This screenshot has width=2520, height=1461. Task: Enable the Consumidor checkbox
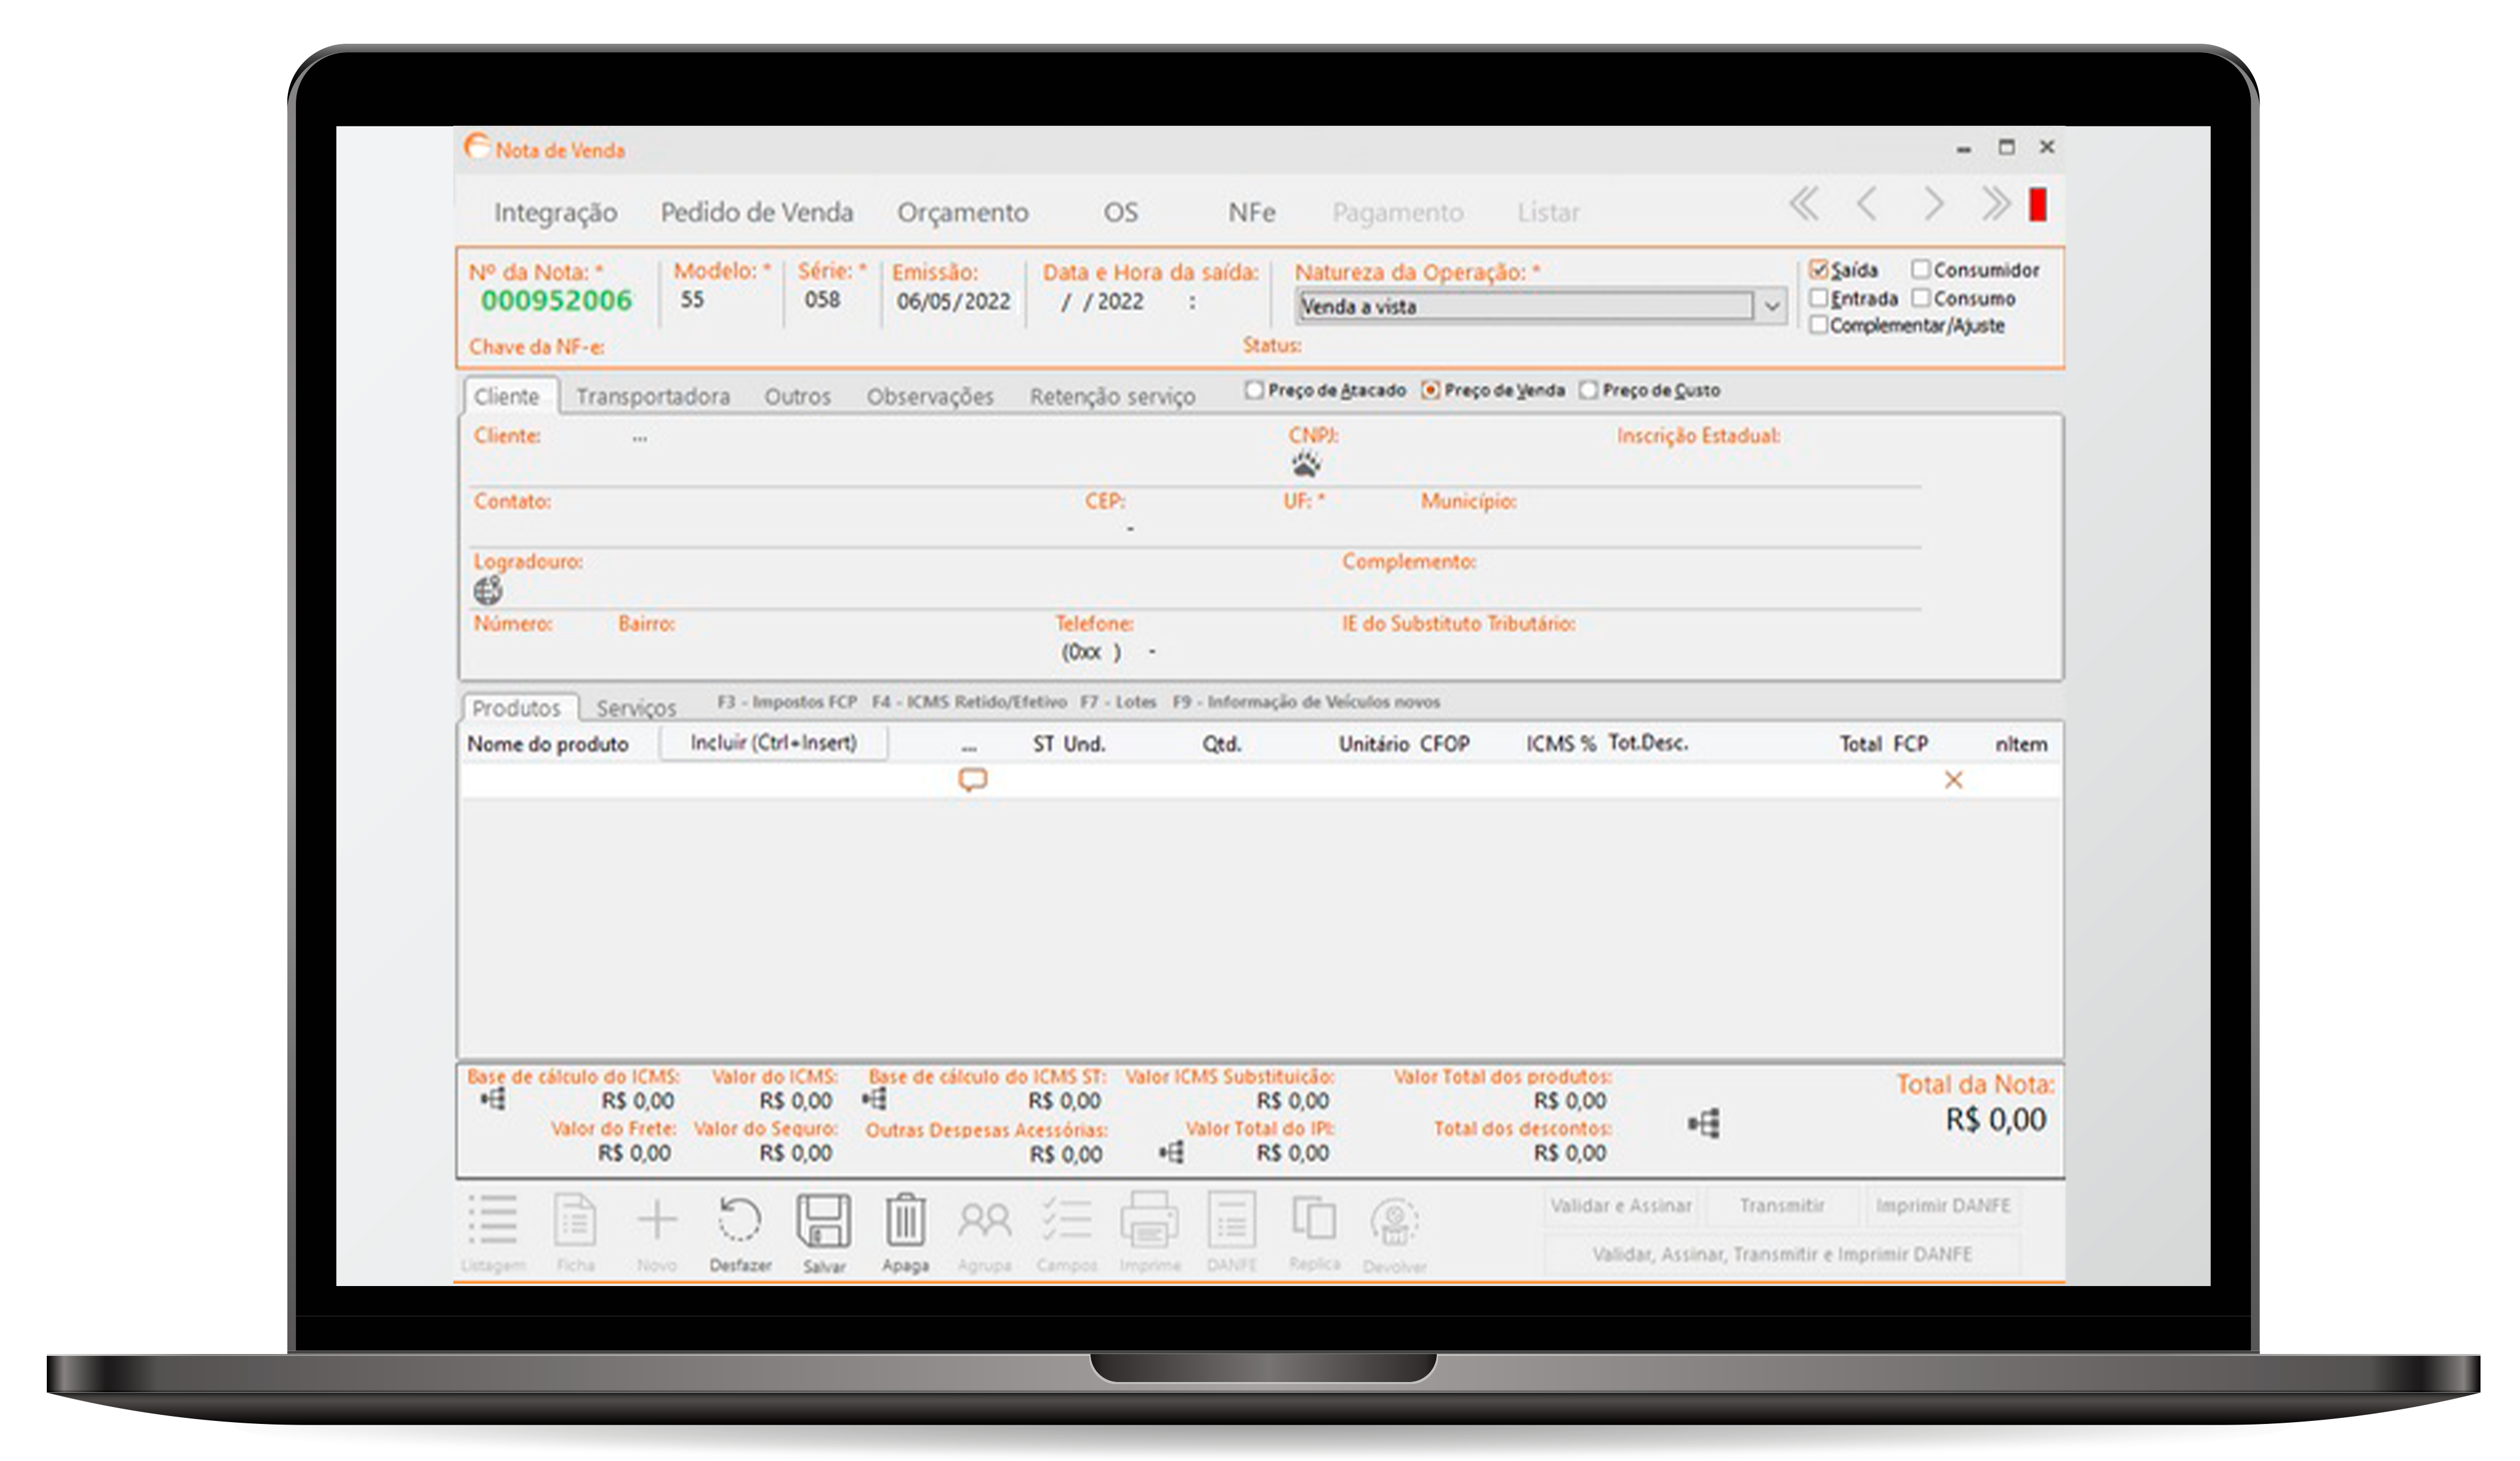1920,270
